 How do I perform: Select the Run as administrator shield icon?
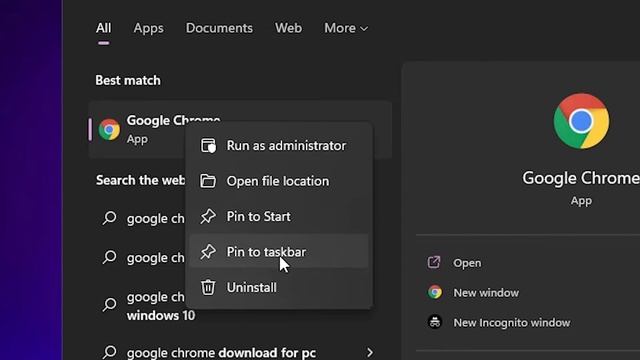pos(208,146)
